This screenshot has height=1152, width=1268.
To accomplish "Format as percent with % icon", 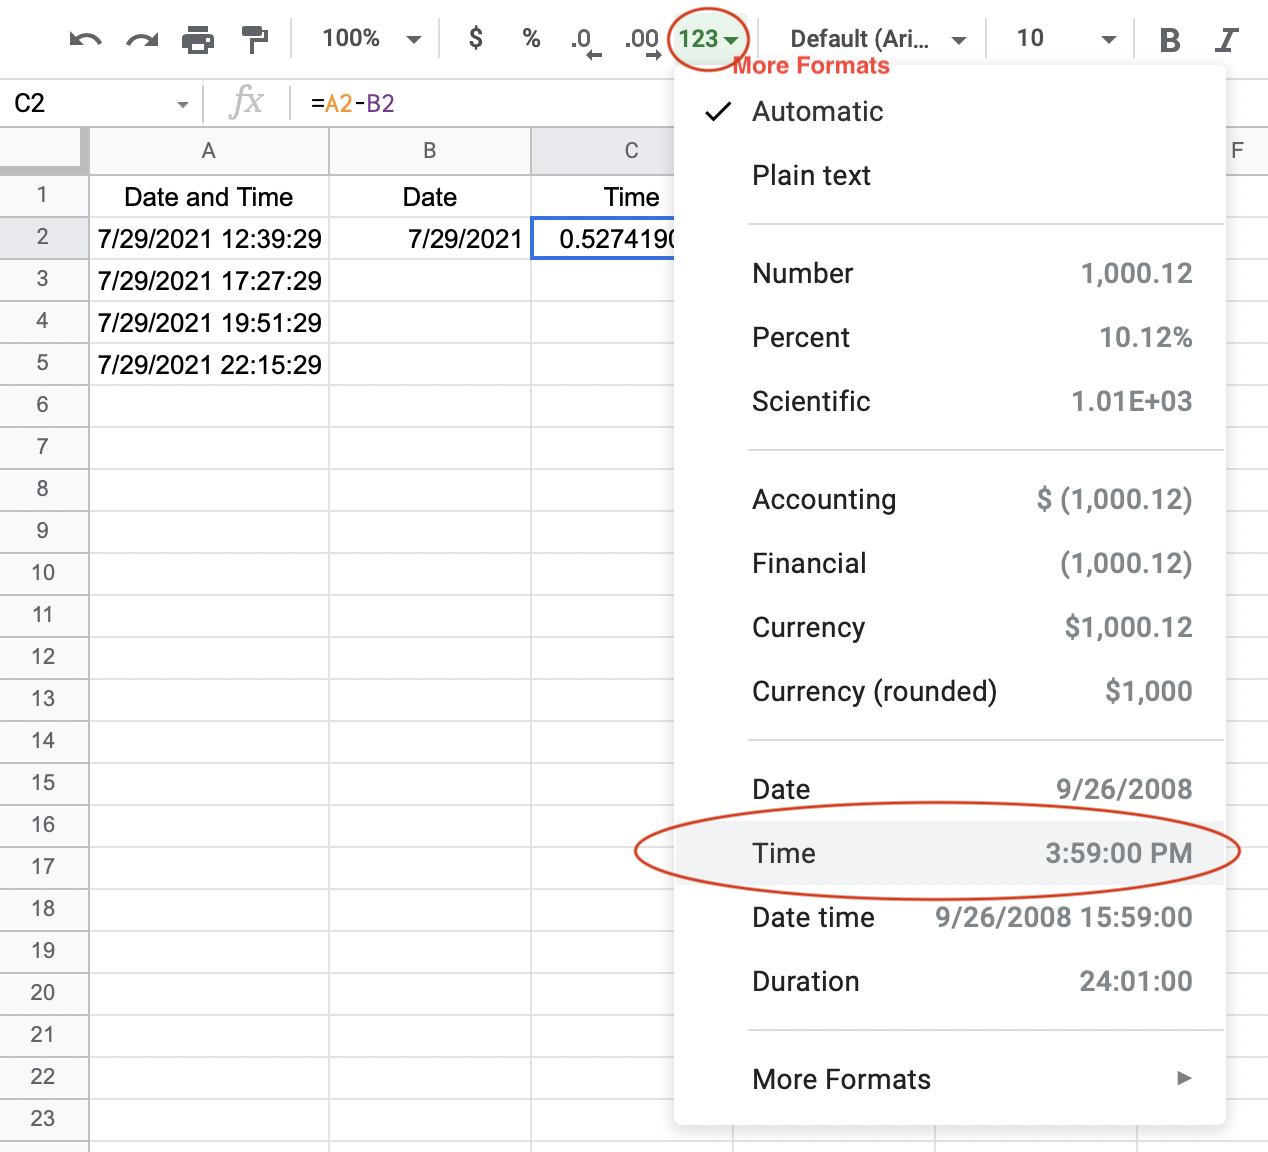I will click(531, 38).
